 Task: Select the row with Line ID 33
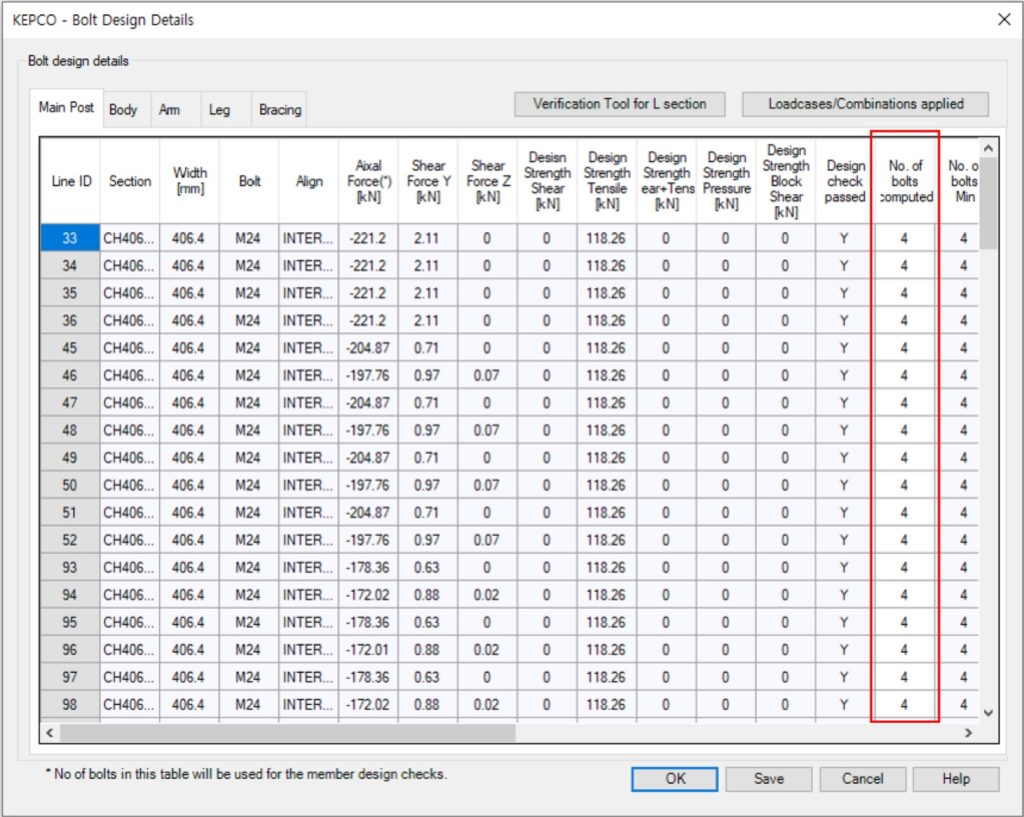(71, 238)
